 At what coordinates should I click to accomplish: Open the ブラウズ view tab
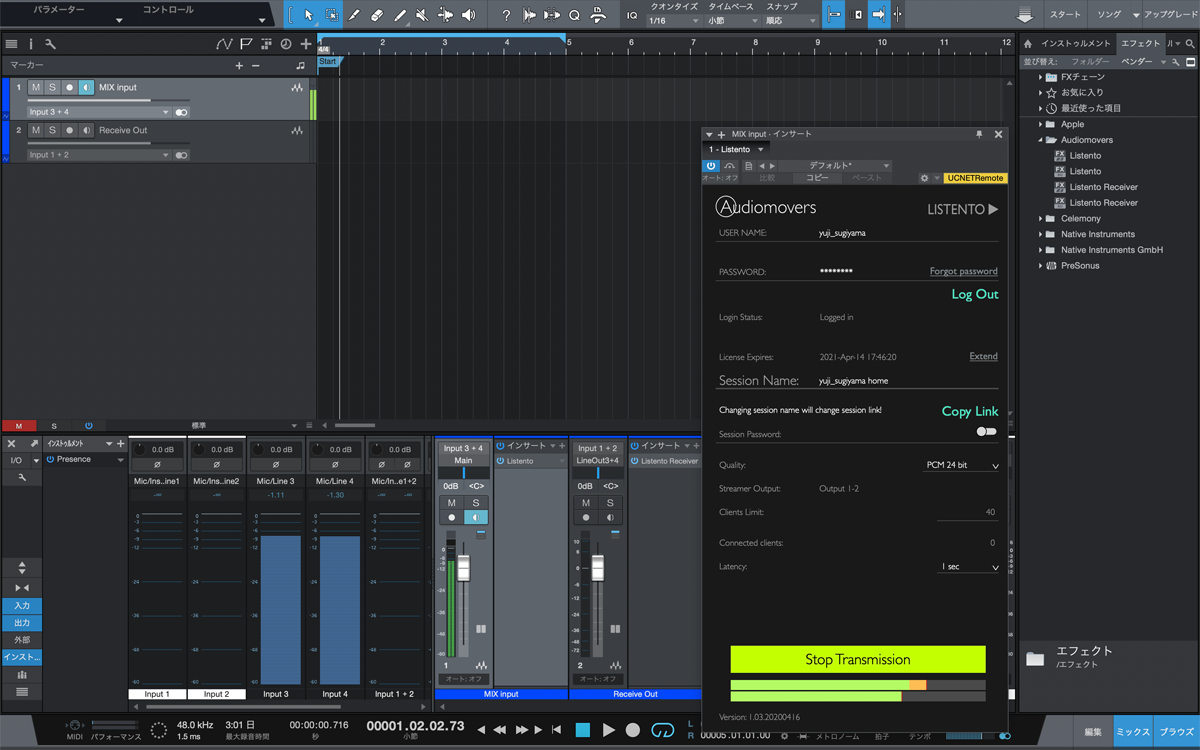1176,732
